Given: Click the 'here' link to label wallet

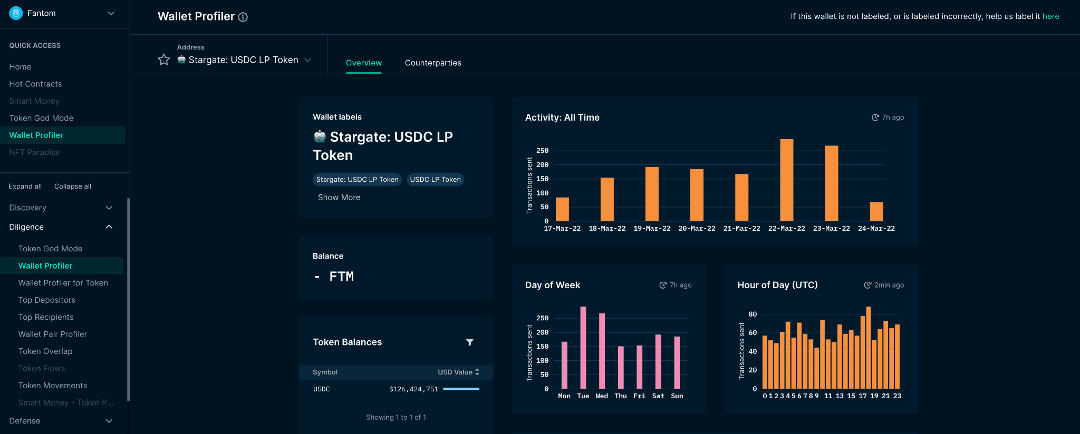Looking at the screenshot, I should (x=1050, y=17).
